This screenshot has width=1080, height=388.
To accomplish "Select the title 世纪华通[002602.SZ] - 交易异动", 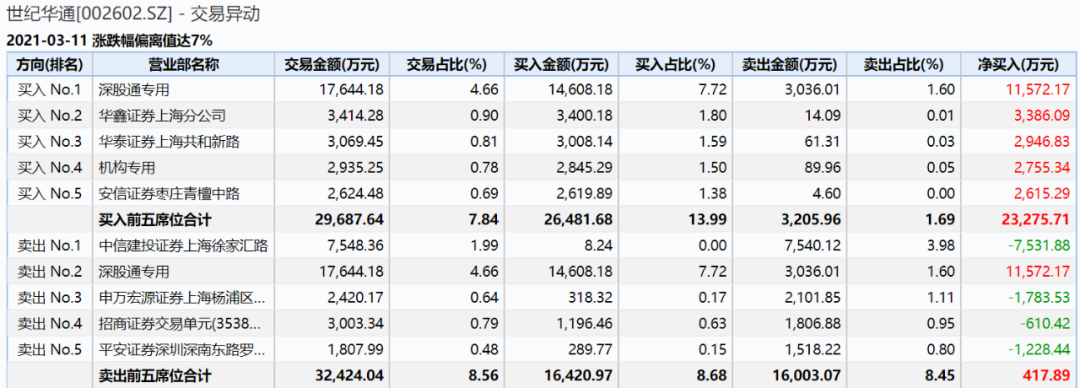I will (x=133, y=14).
